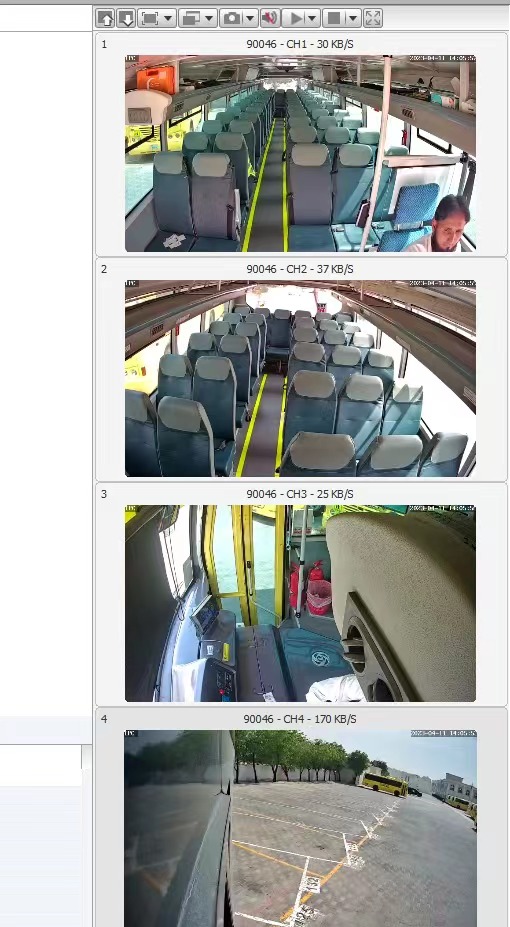Select the CH2 rear seats camera feed
This screenshot has height=927, width=510.
(300, 378)
